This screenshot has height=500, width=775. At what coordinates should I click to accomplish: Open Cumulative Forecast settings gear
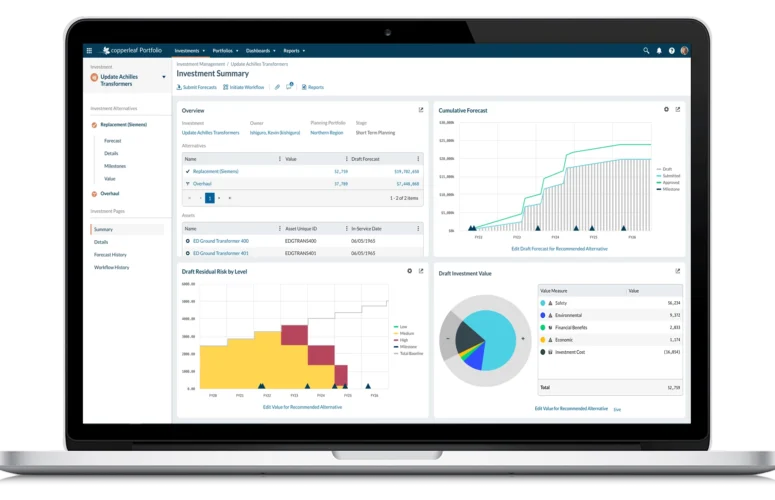[x=666, y=109]
